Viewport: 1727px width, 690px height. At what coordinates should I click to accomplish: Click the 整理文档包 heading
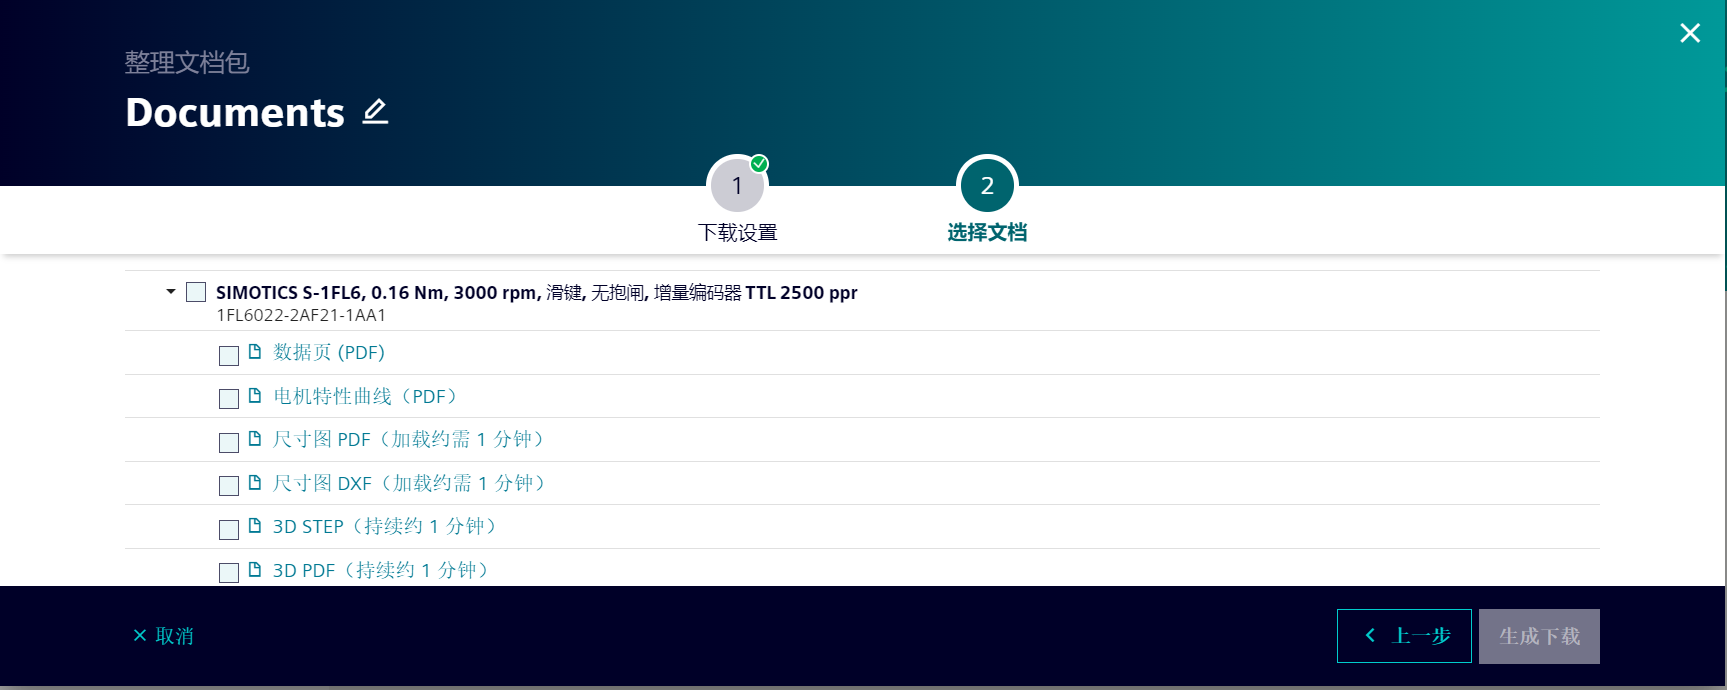187,62
